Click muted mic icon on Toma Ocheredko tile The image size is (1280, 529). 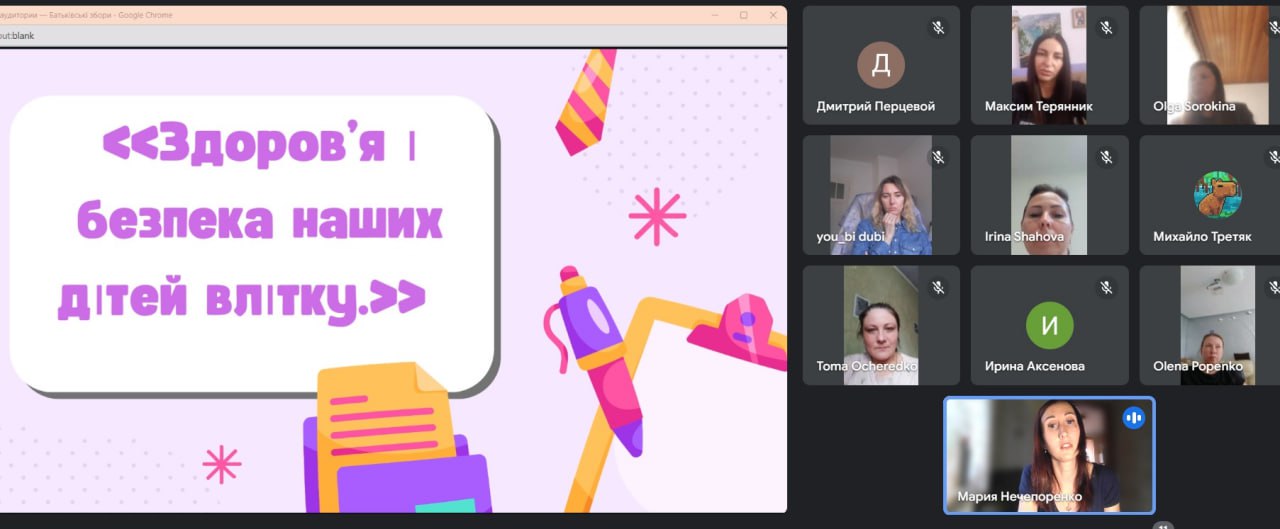(x=938, y=288)
